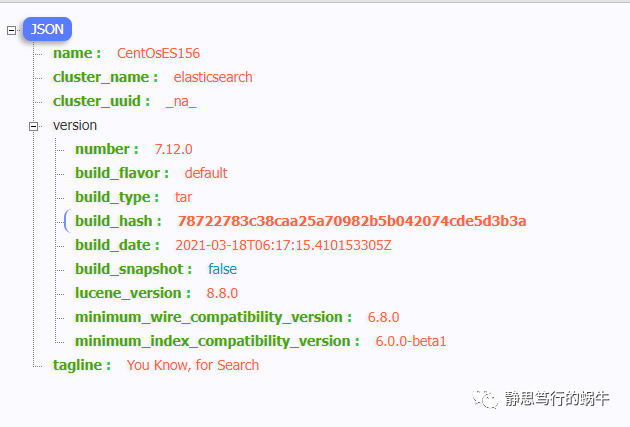Click the build_flavor key
The width and height of the screenshot is (630, 427).
[x=121, y=173]
